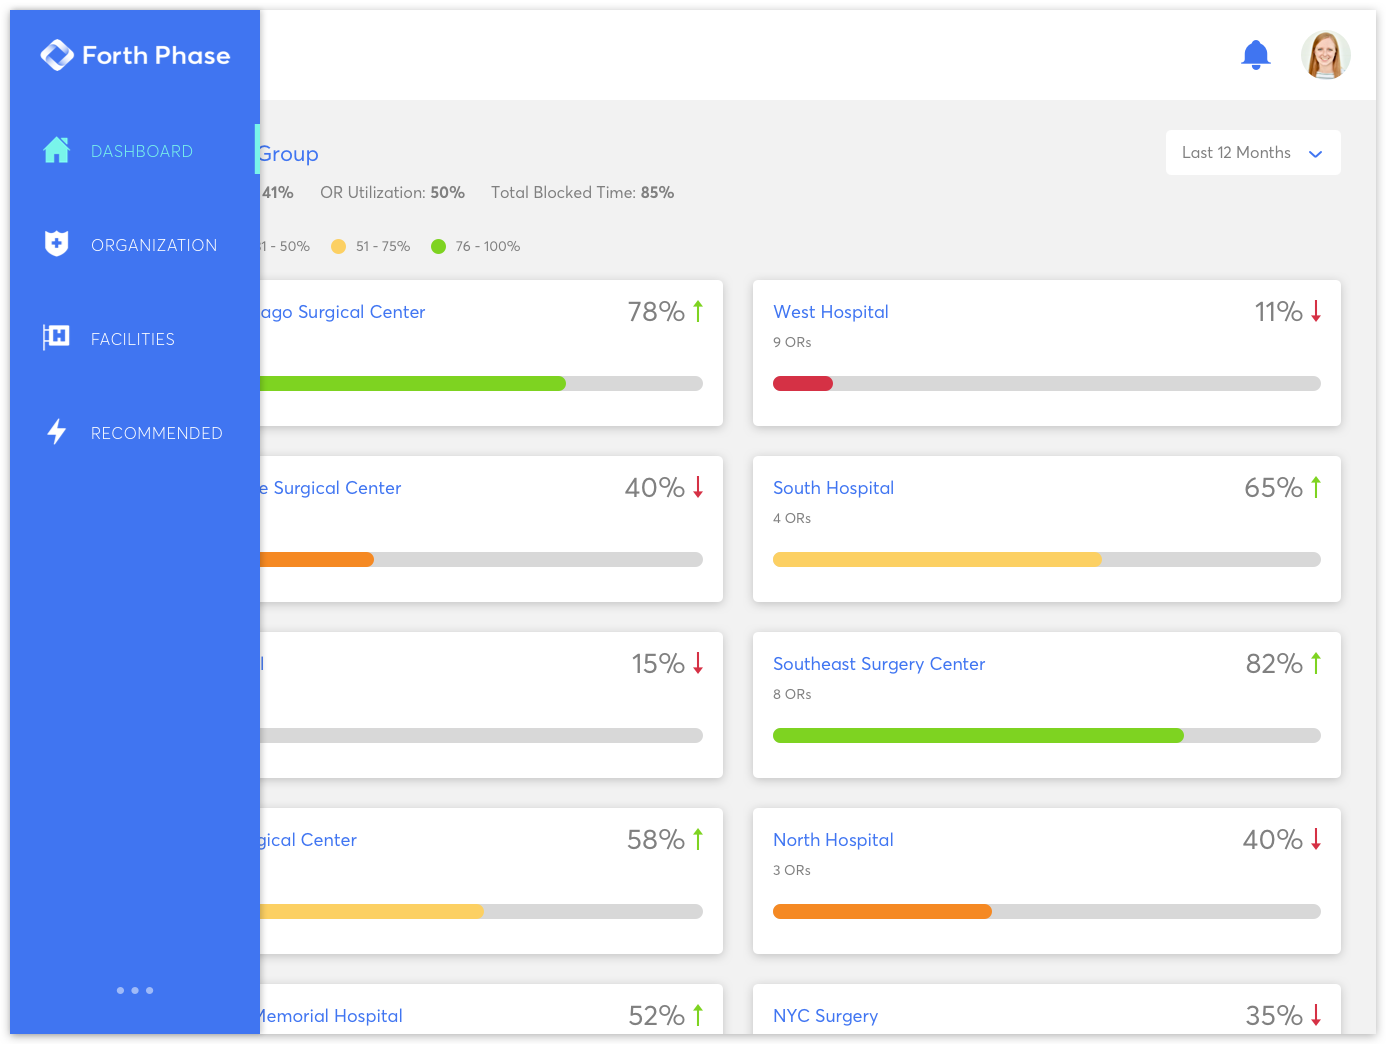Screen dimensions: 1386x1044
Task: Open the Memorial Hospital link
Action: [x=331, y=1016]
